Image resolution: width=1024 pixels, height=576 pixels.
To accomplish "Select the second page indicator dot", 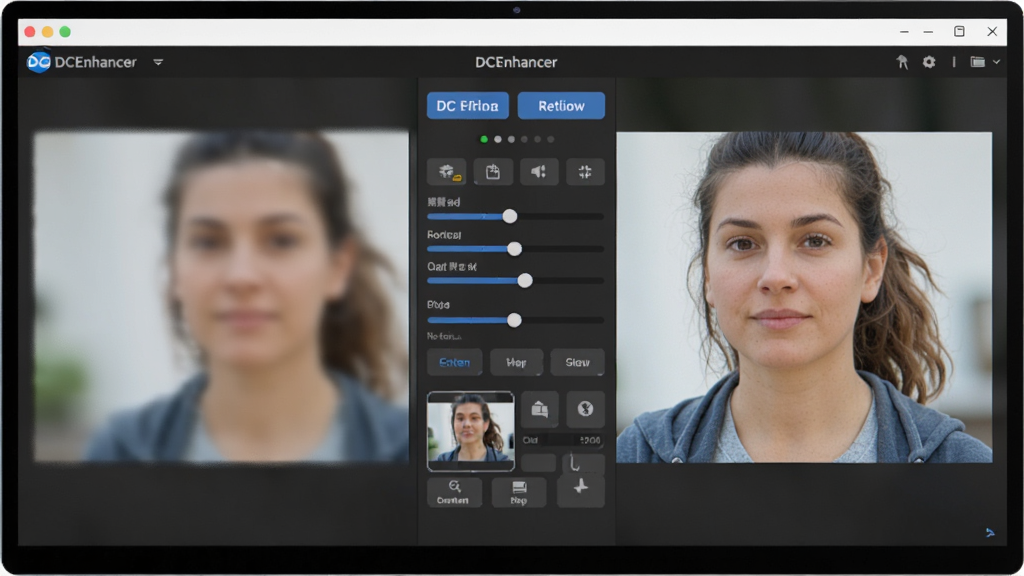I will coord(498,139).
